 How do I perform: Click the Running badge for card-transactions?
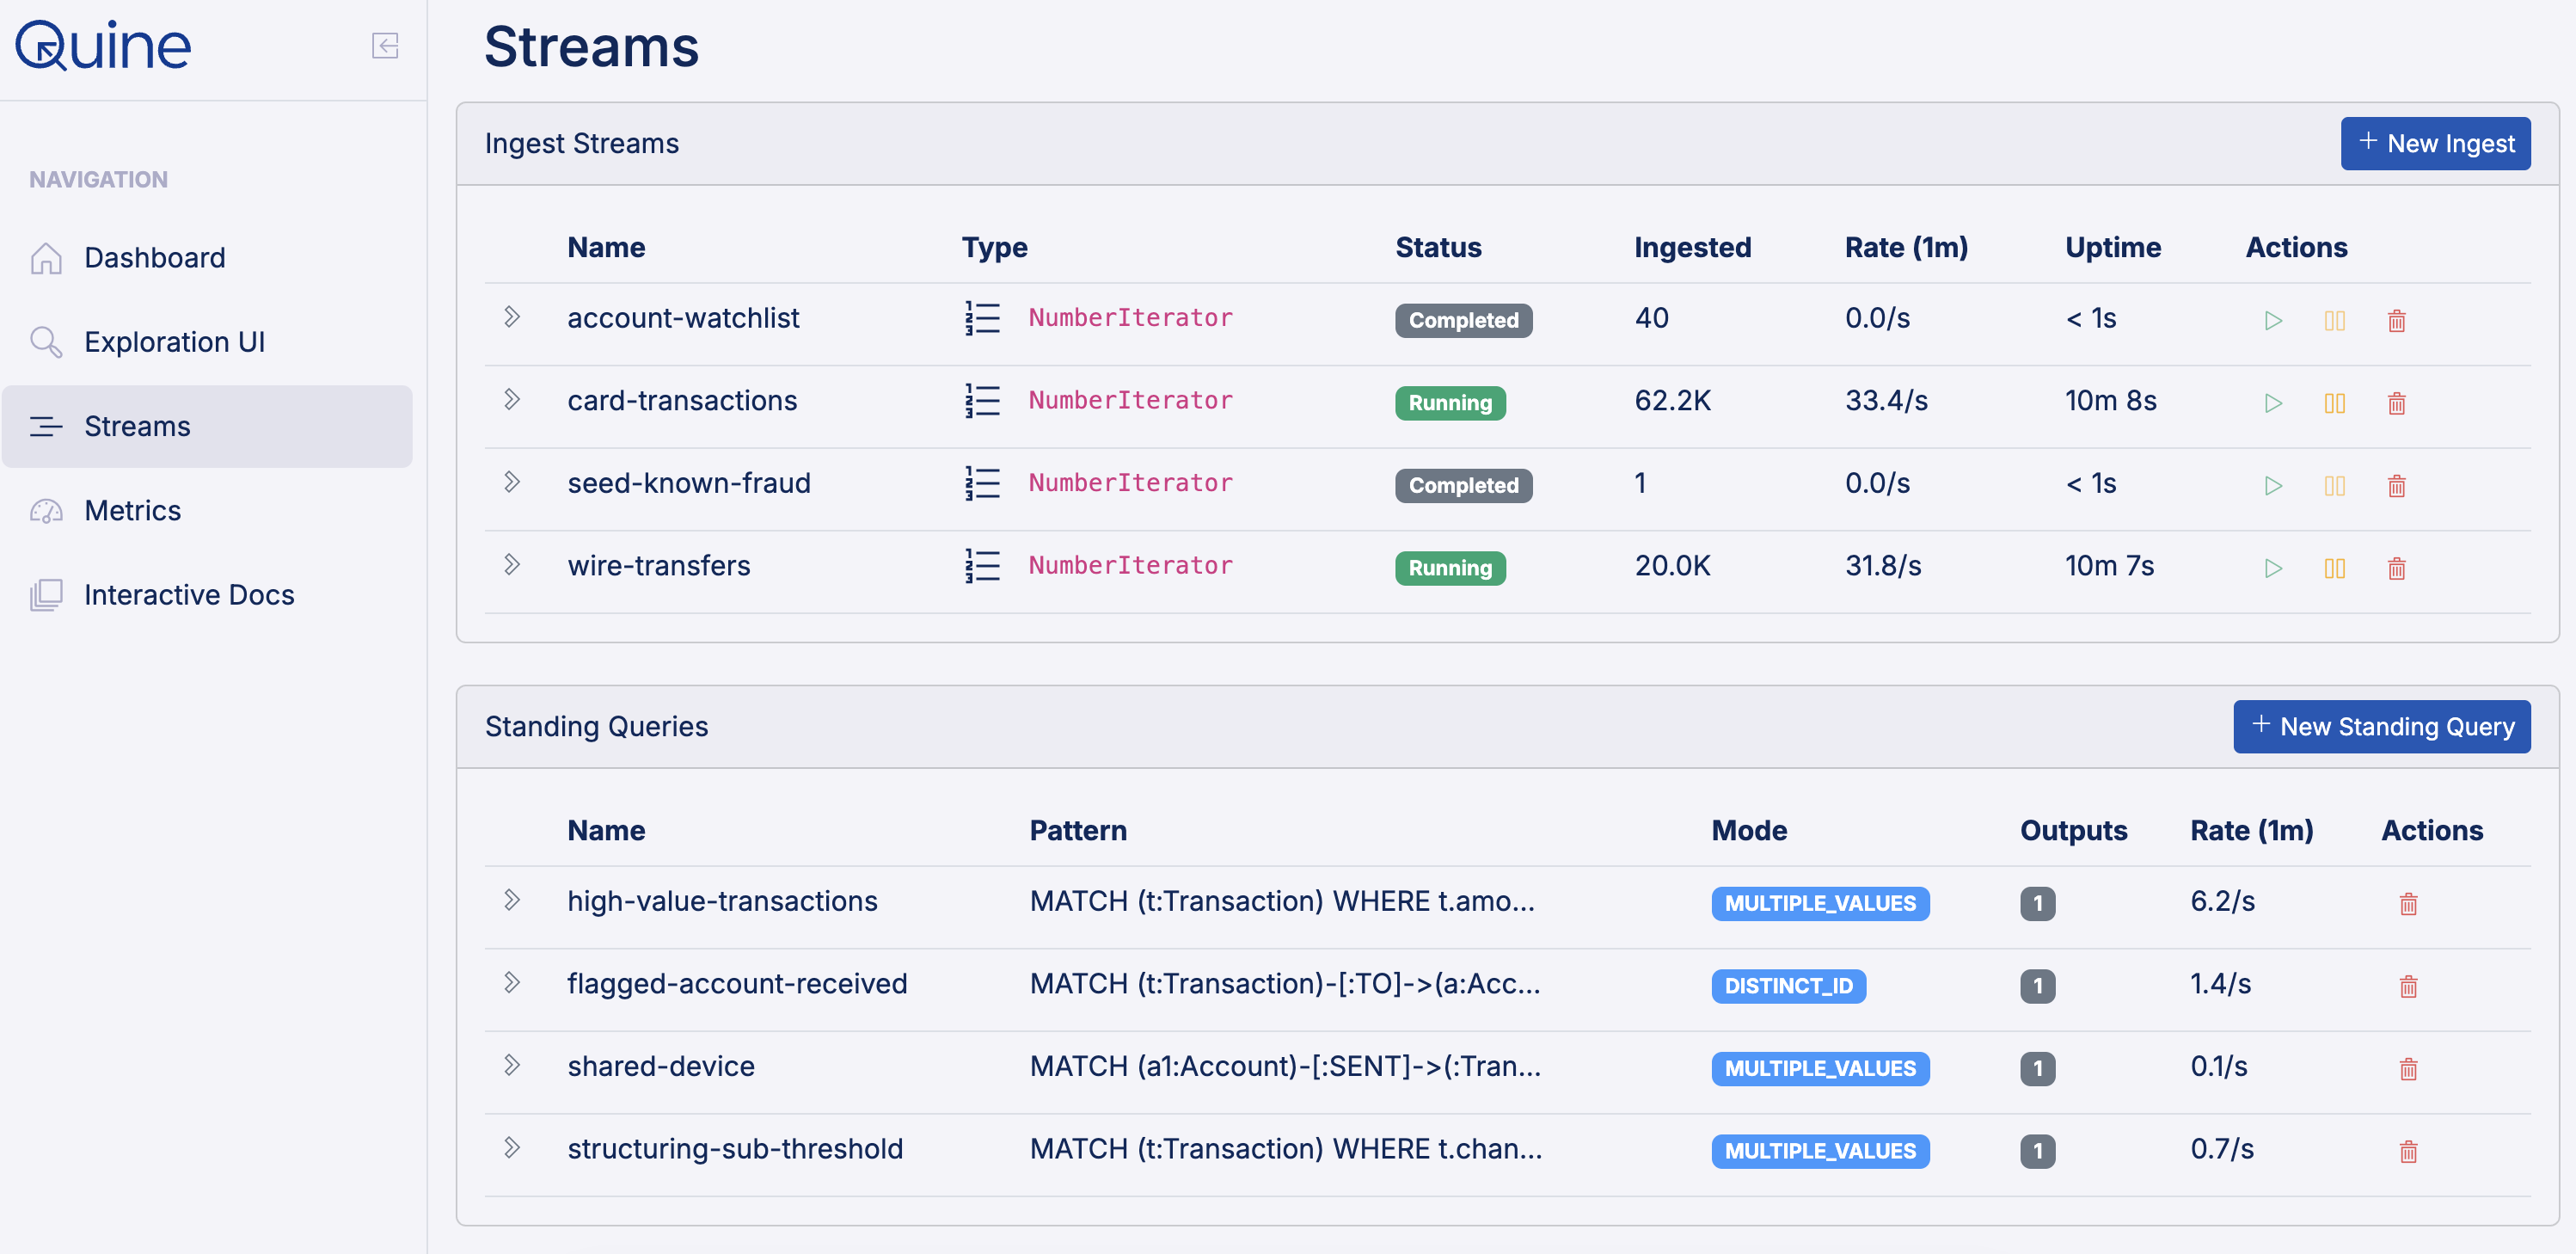[x=1450, y=403]
